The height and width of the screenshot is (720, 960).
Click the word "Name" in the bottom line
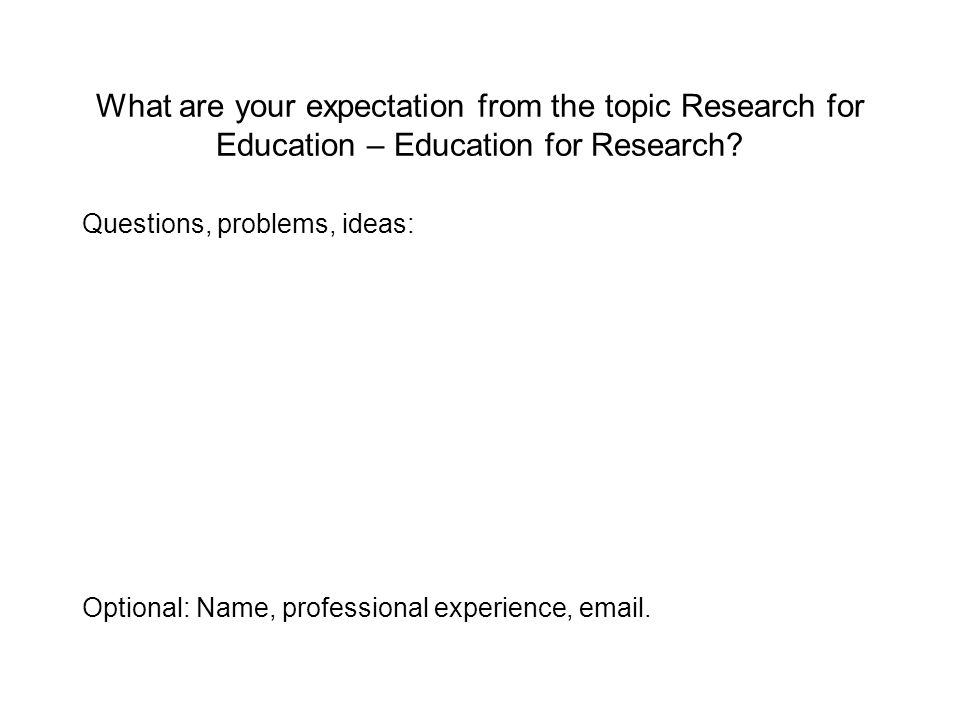[233, 608]
